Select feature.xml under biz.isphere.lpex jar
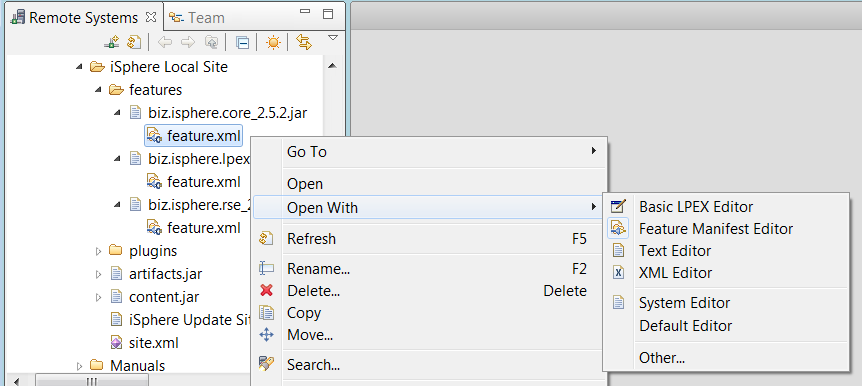862x386 pixels. coord(203,181)
